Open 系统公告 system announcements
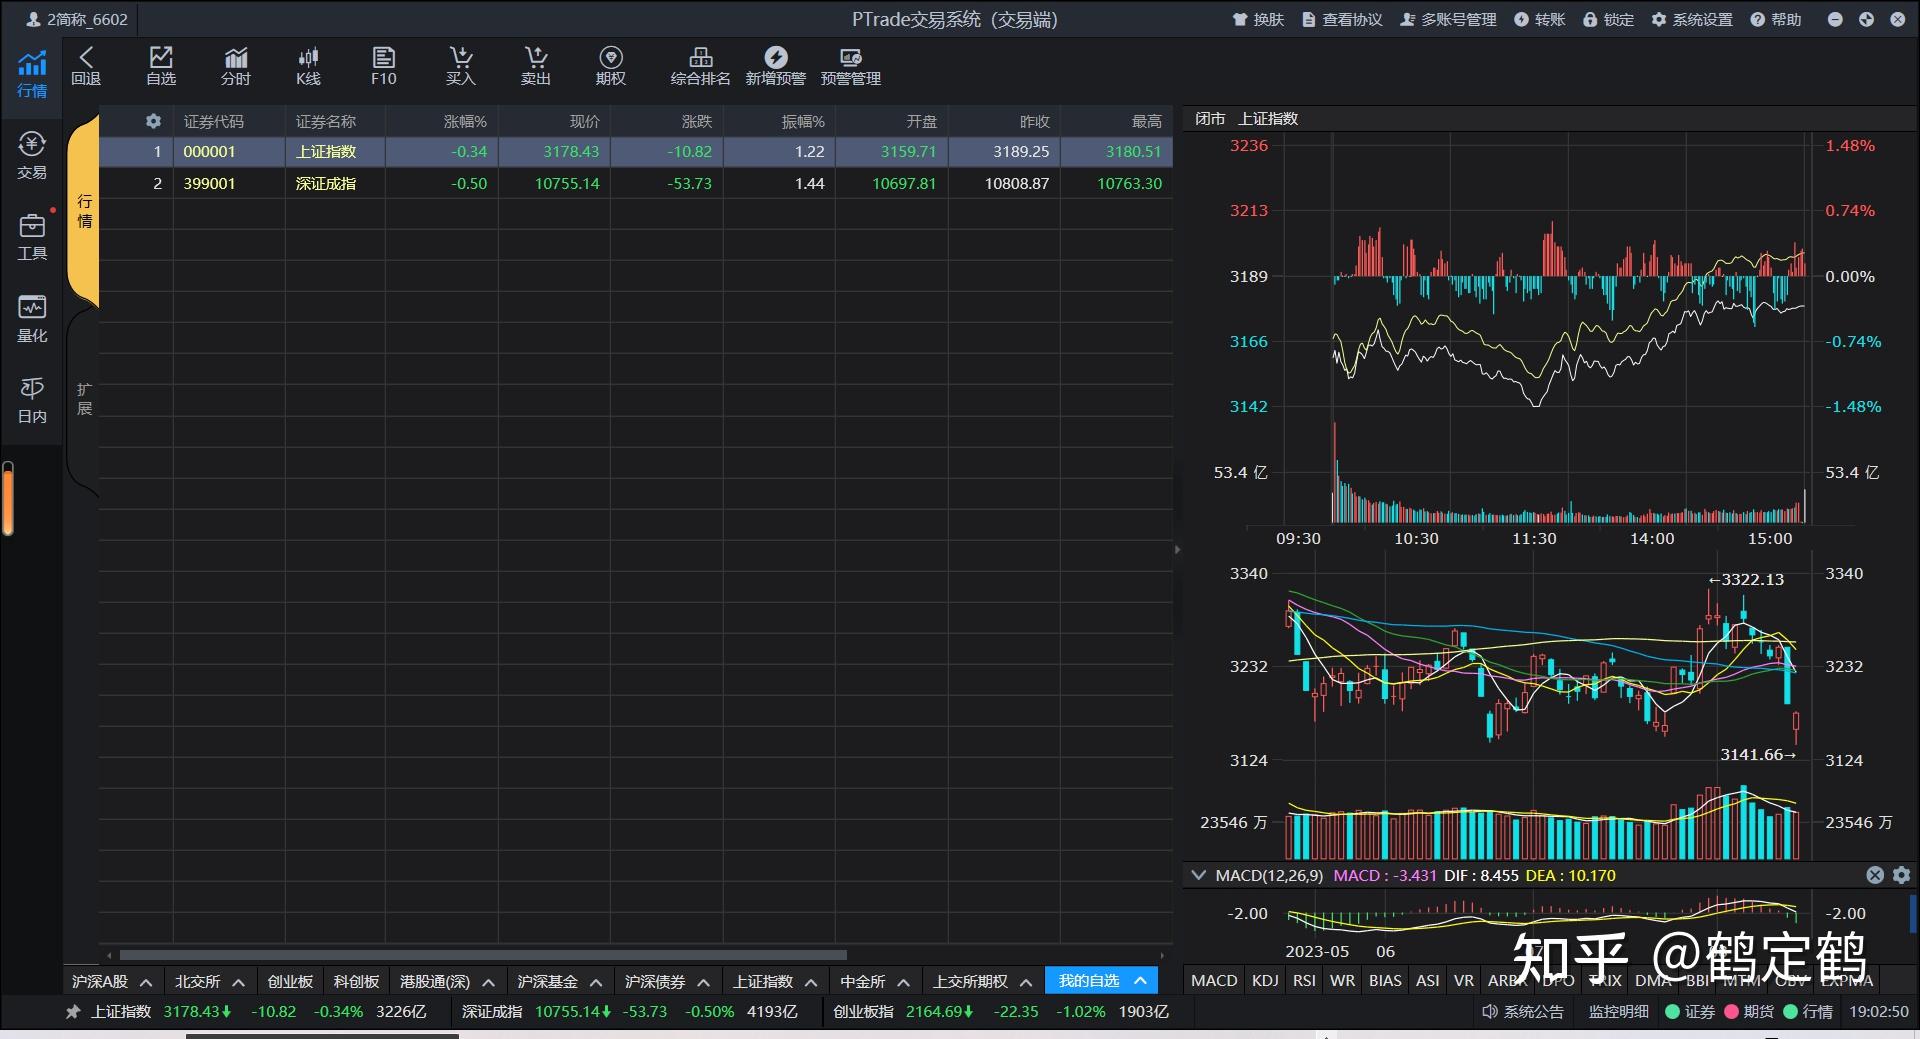This screenshot has height=1039, width=1920. pos(1523,1012)
